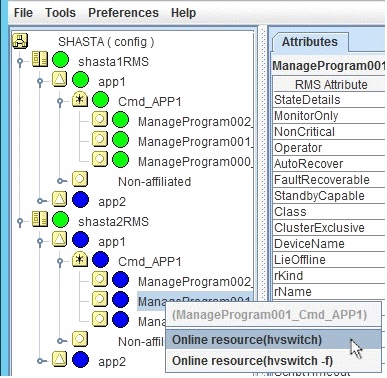387x378 pixels.
Task: Click blue status circle of app2 under shasta1RMS
Action: [x=80, y=201]
